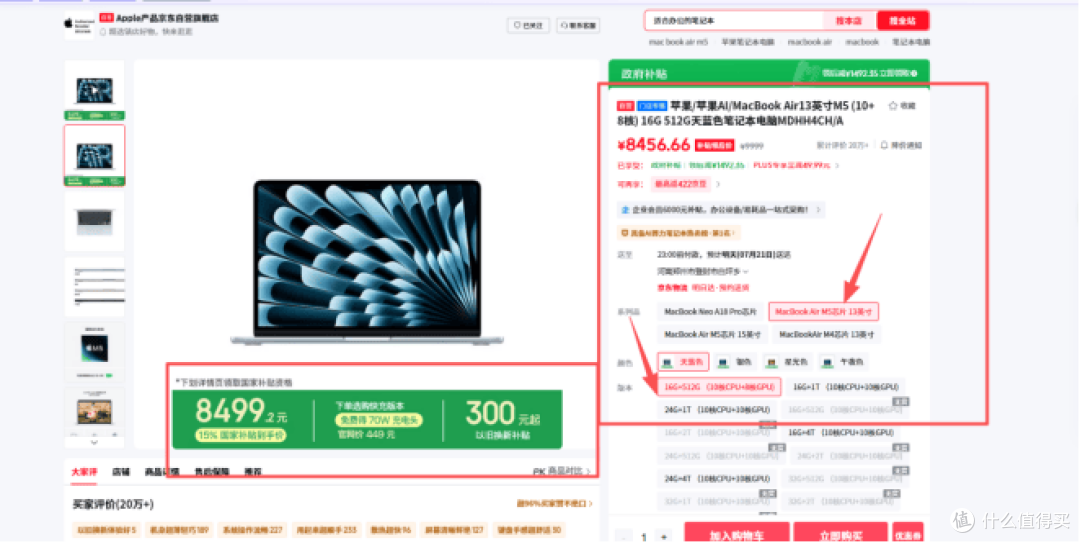Open the 'macbook air' search suggestion
Viewport: 1080px width, 543px height.
coord(810,42)
